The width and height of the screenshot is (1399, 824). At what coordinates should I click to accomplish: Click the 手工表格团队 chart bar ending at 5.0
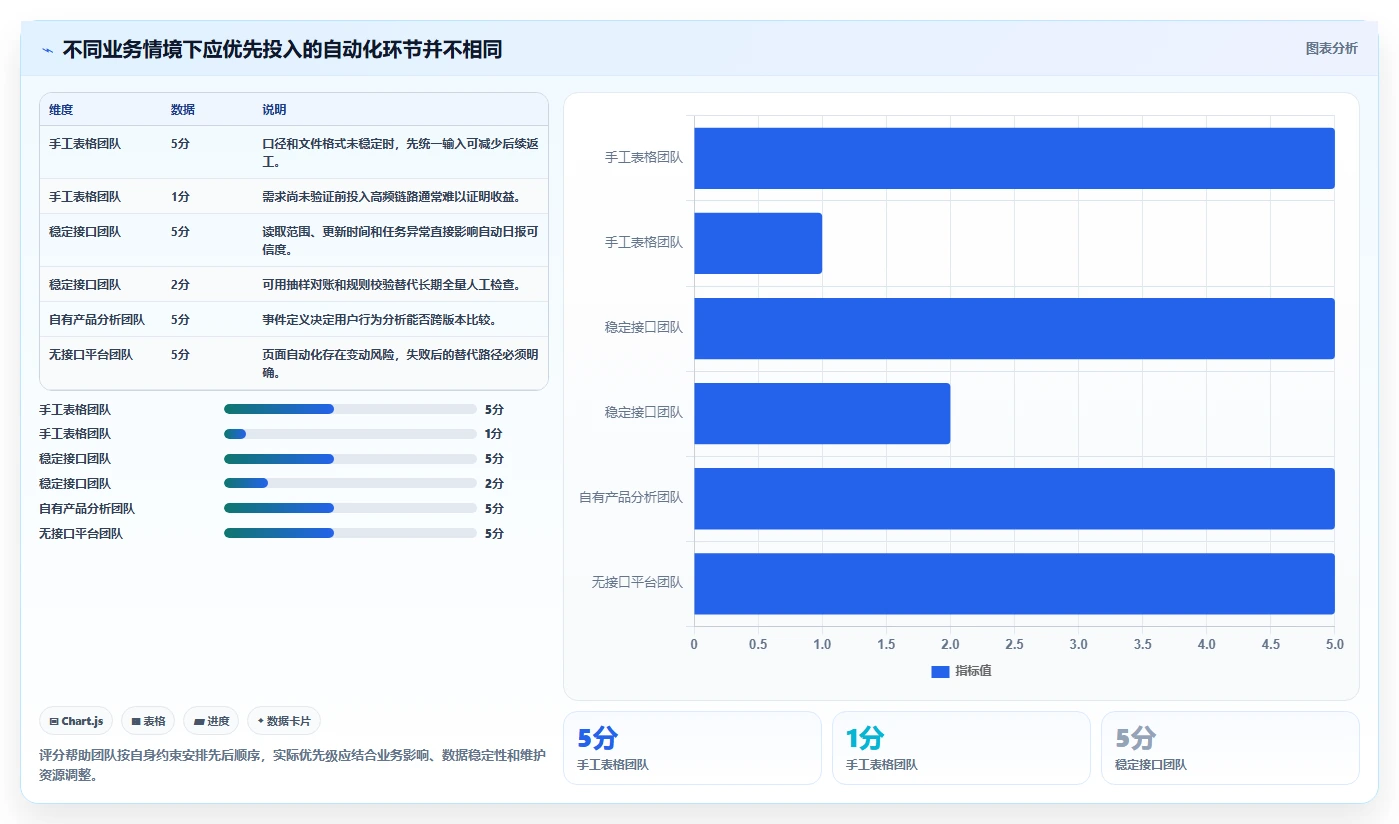(1014, 158)
